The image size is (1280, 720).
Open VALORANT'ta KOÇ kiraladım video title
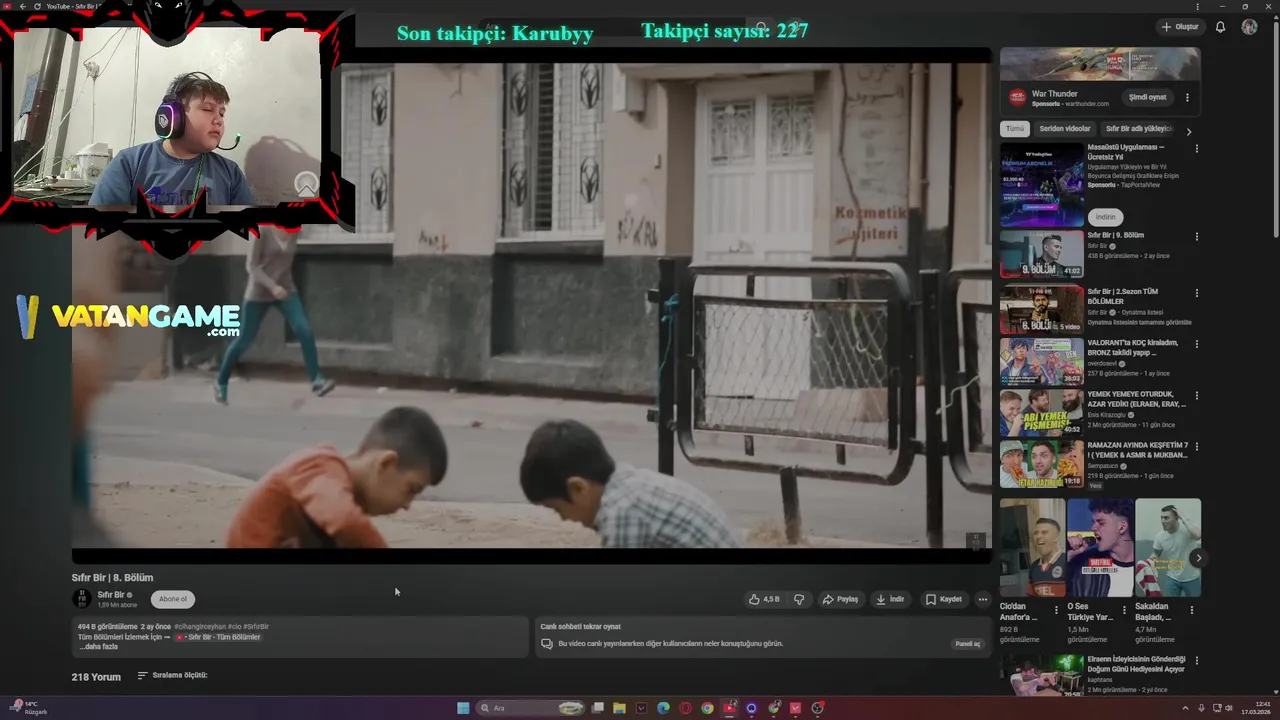pyautogui.click(x=1133, y=347)
